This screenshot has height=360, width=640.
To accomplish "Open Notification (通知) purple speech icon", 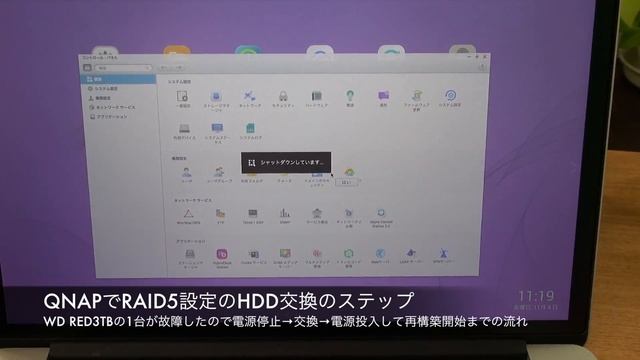I will point(383,96).
